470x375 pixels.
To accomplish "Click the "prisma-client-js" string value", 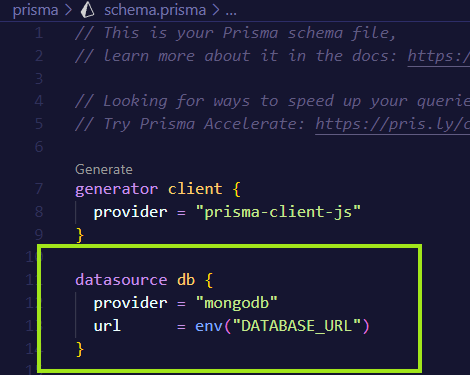I will click(278, 212).
